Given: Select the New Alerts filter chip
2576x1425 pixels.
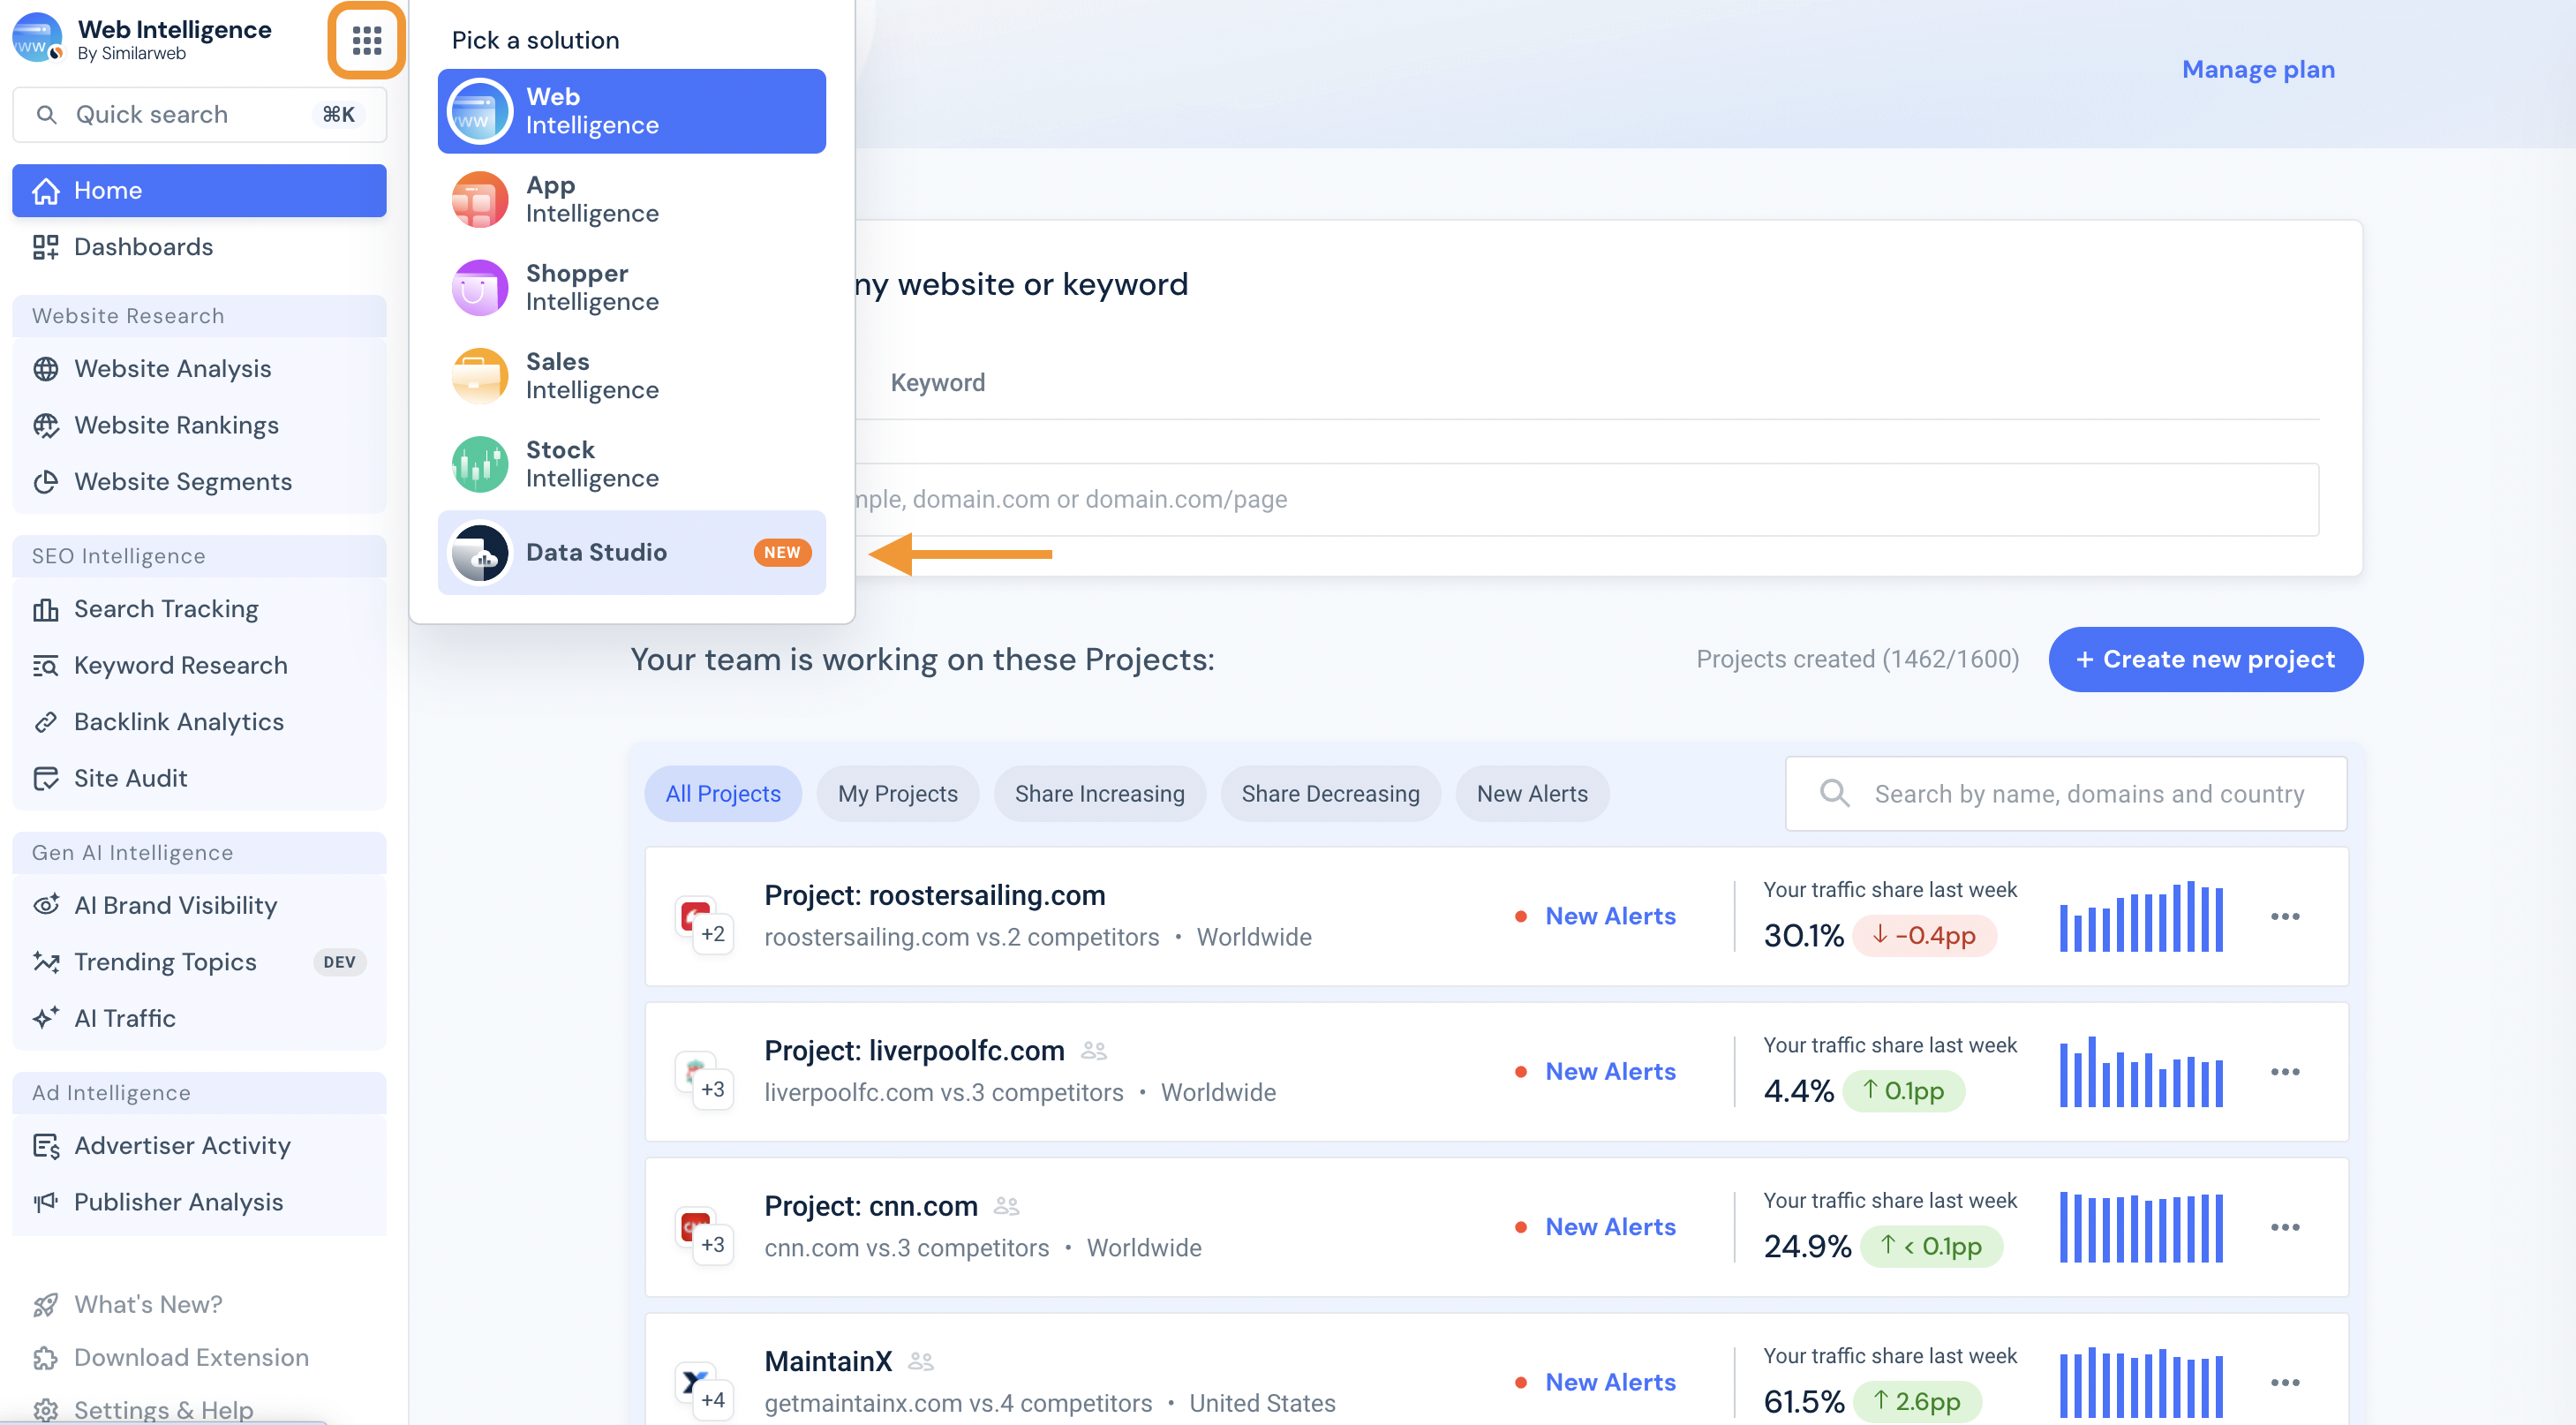Looking at the screenshot, I should pos(1532,794).
